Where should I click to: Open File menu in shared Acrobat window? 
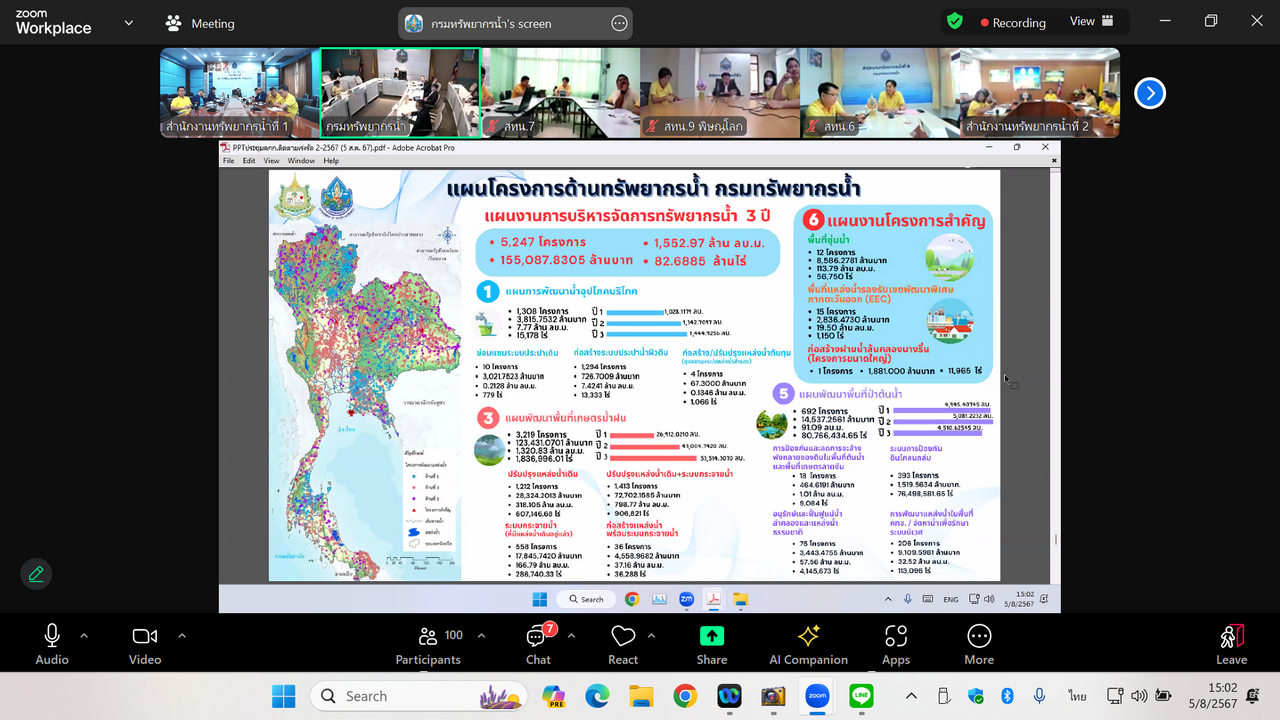pyautogui.click(x=228, y=161)
